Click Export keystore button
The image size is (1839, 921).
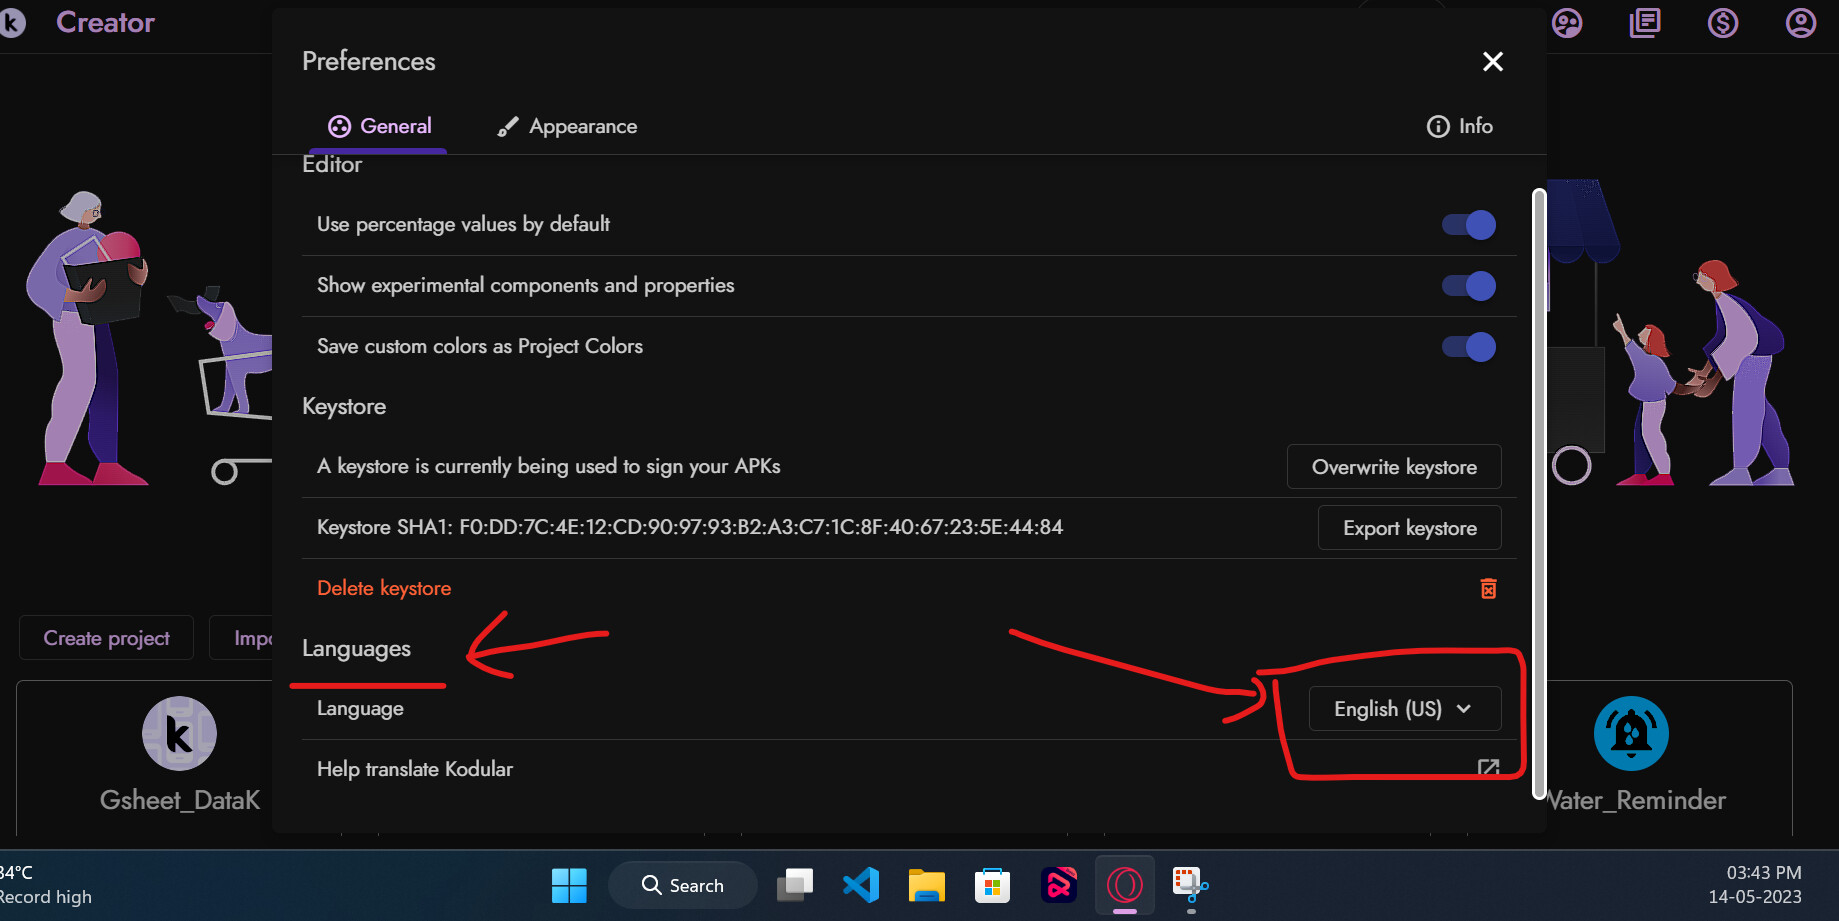(x=1409, y=528)
